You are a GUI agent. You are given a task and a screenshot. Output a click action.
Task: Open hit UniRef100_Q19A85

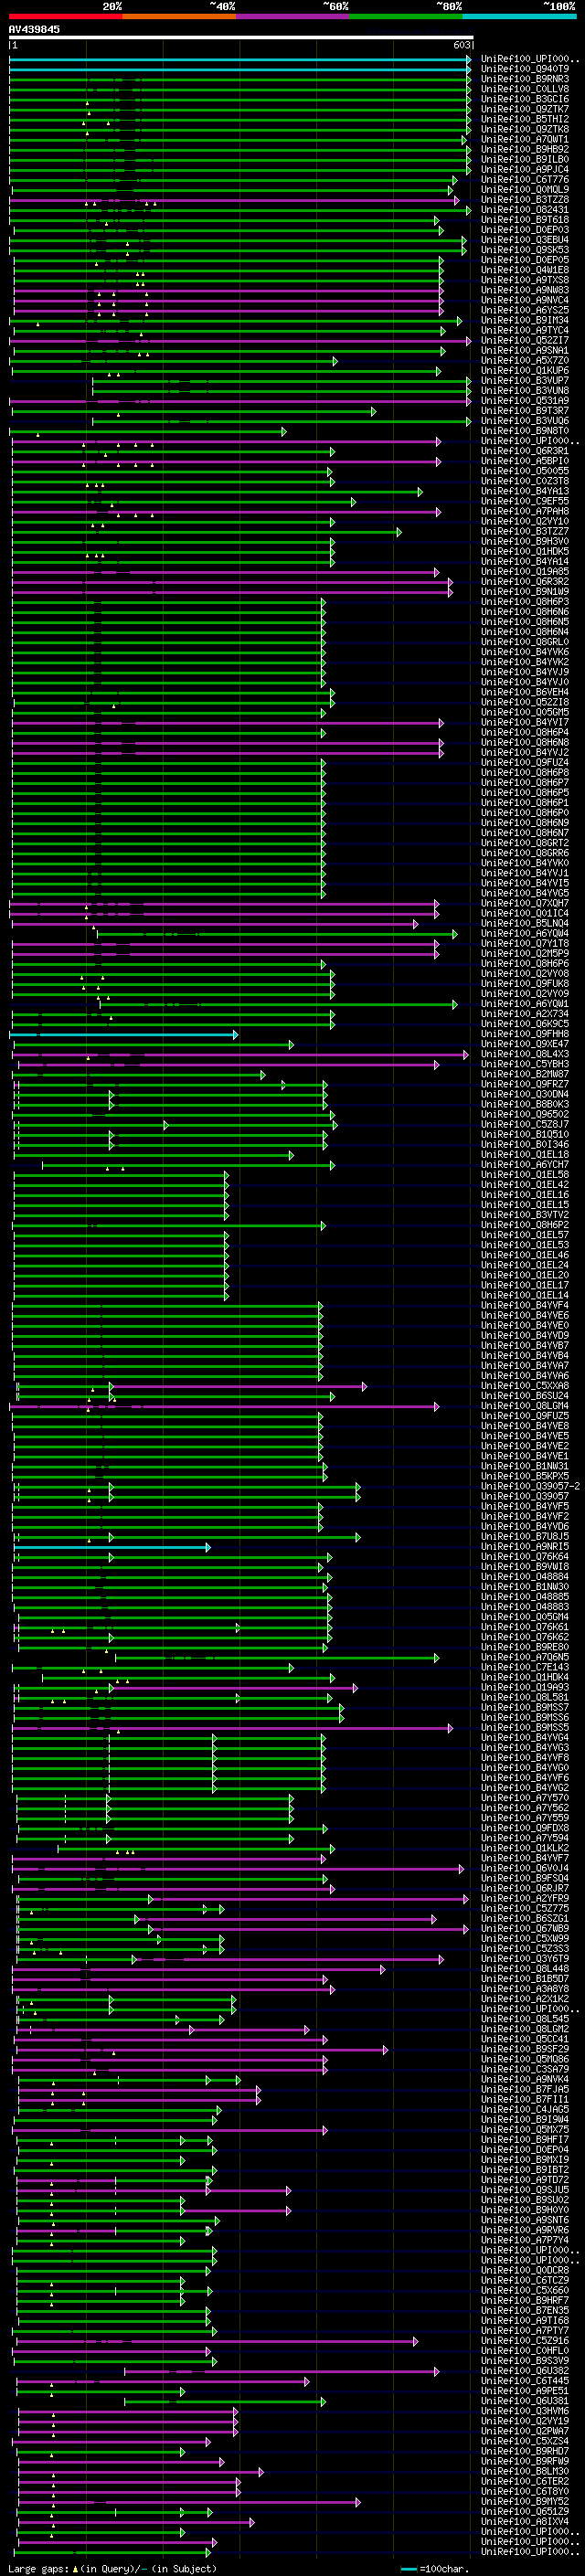[525, 572]
